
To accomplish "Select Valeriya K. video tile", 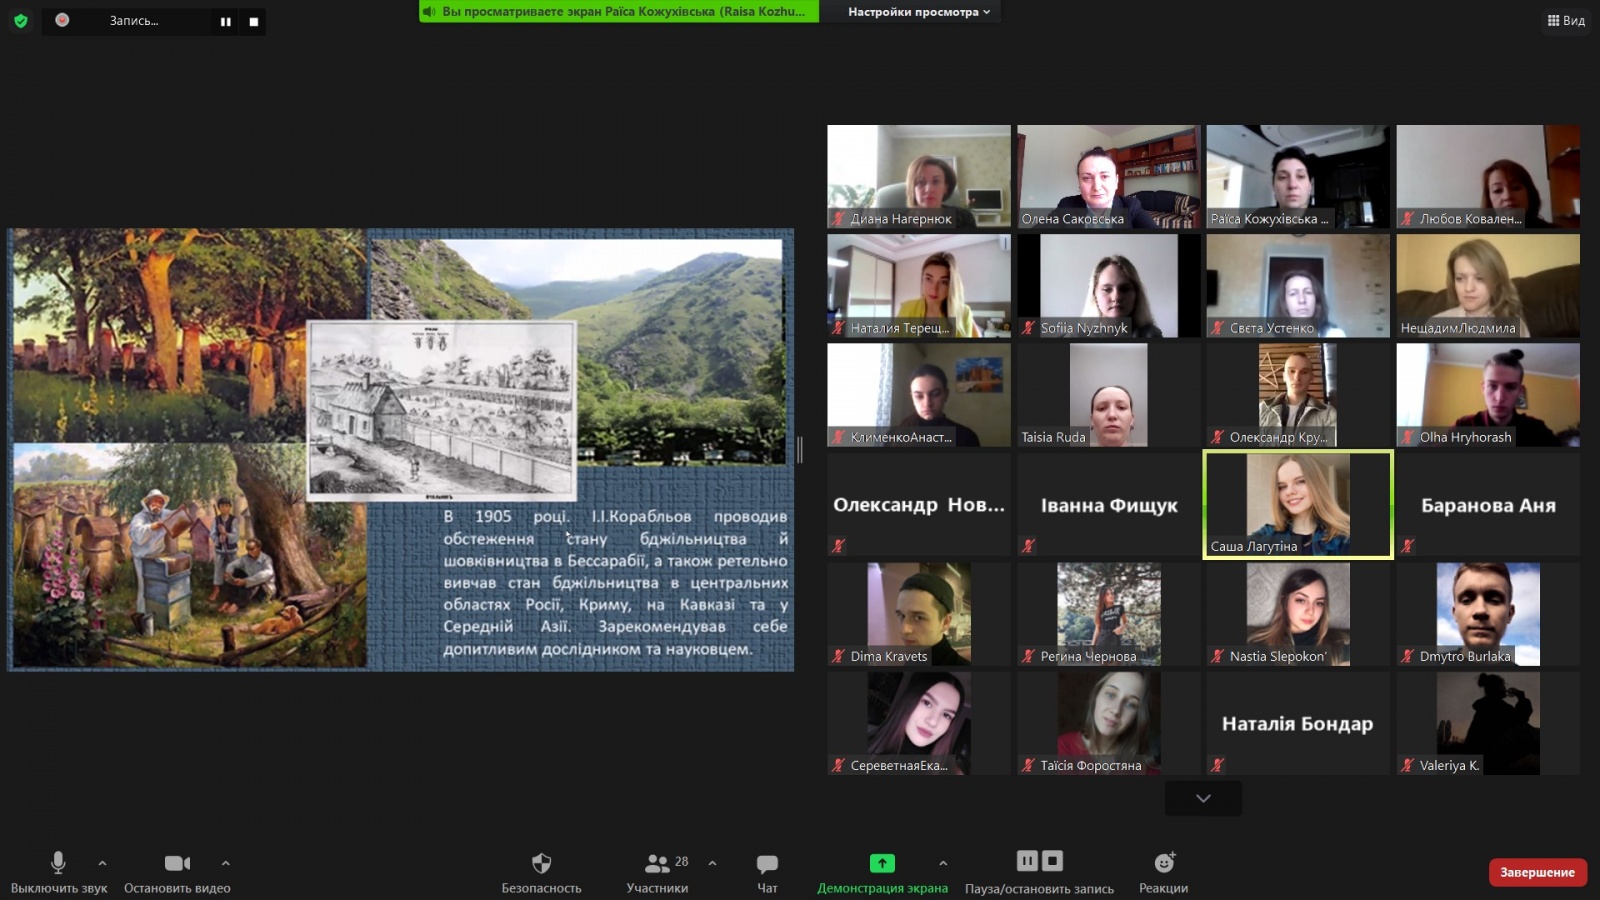I will click(1488, 723).
